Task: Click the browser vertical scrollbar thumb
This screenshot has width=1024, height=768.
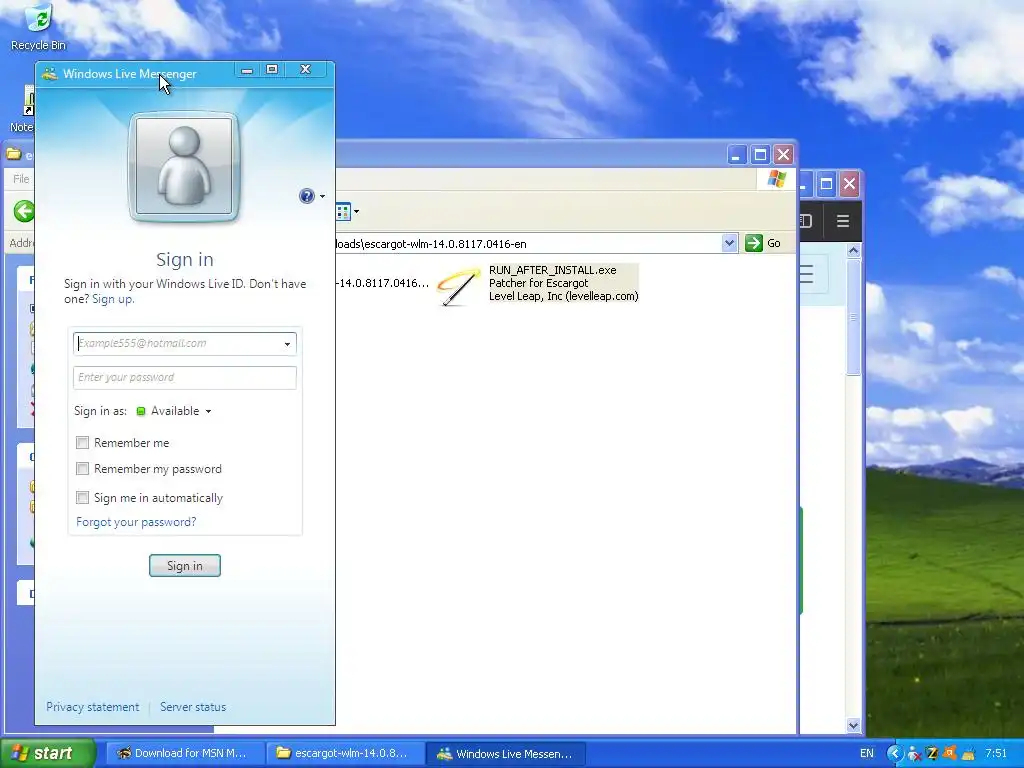Action: tap(853, 317)
